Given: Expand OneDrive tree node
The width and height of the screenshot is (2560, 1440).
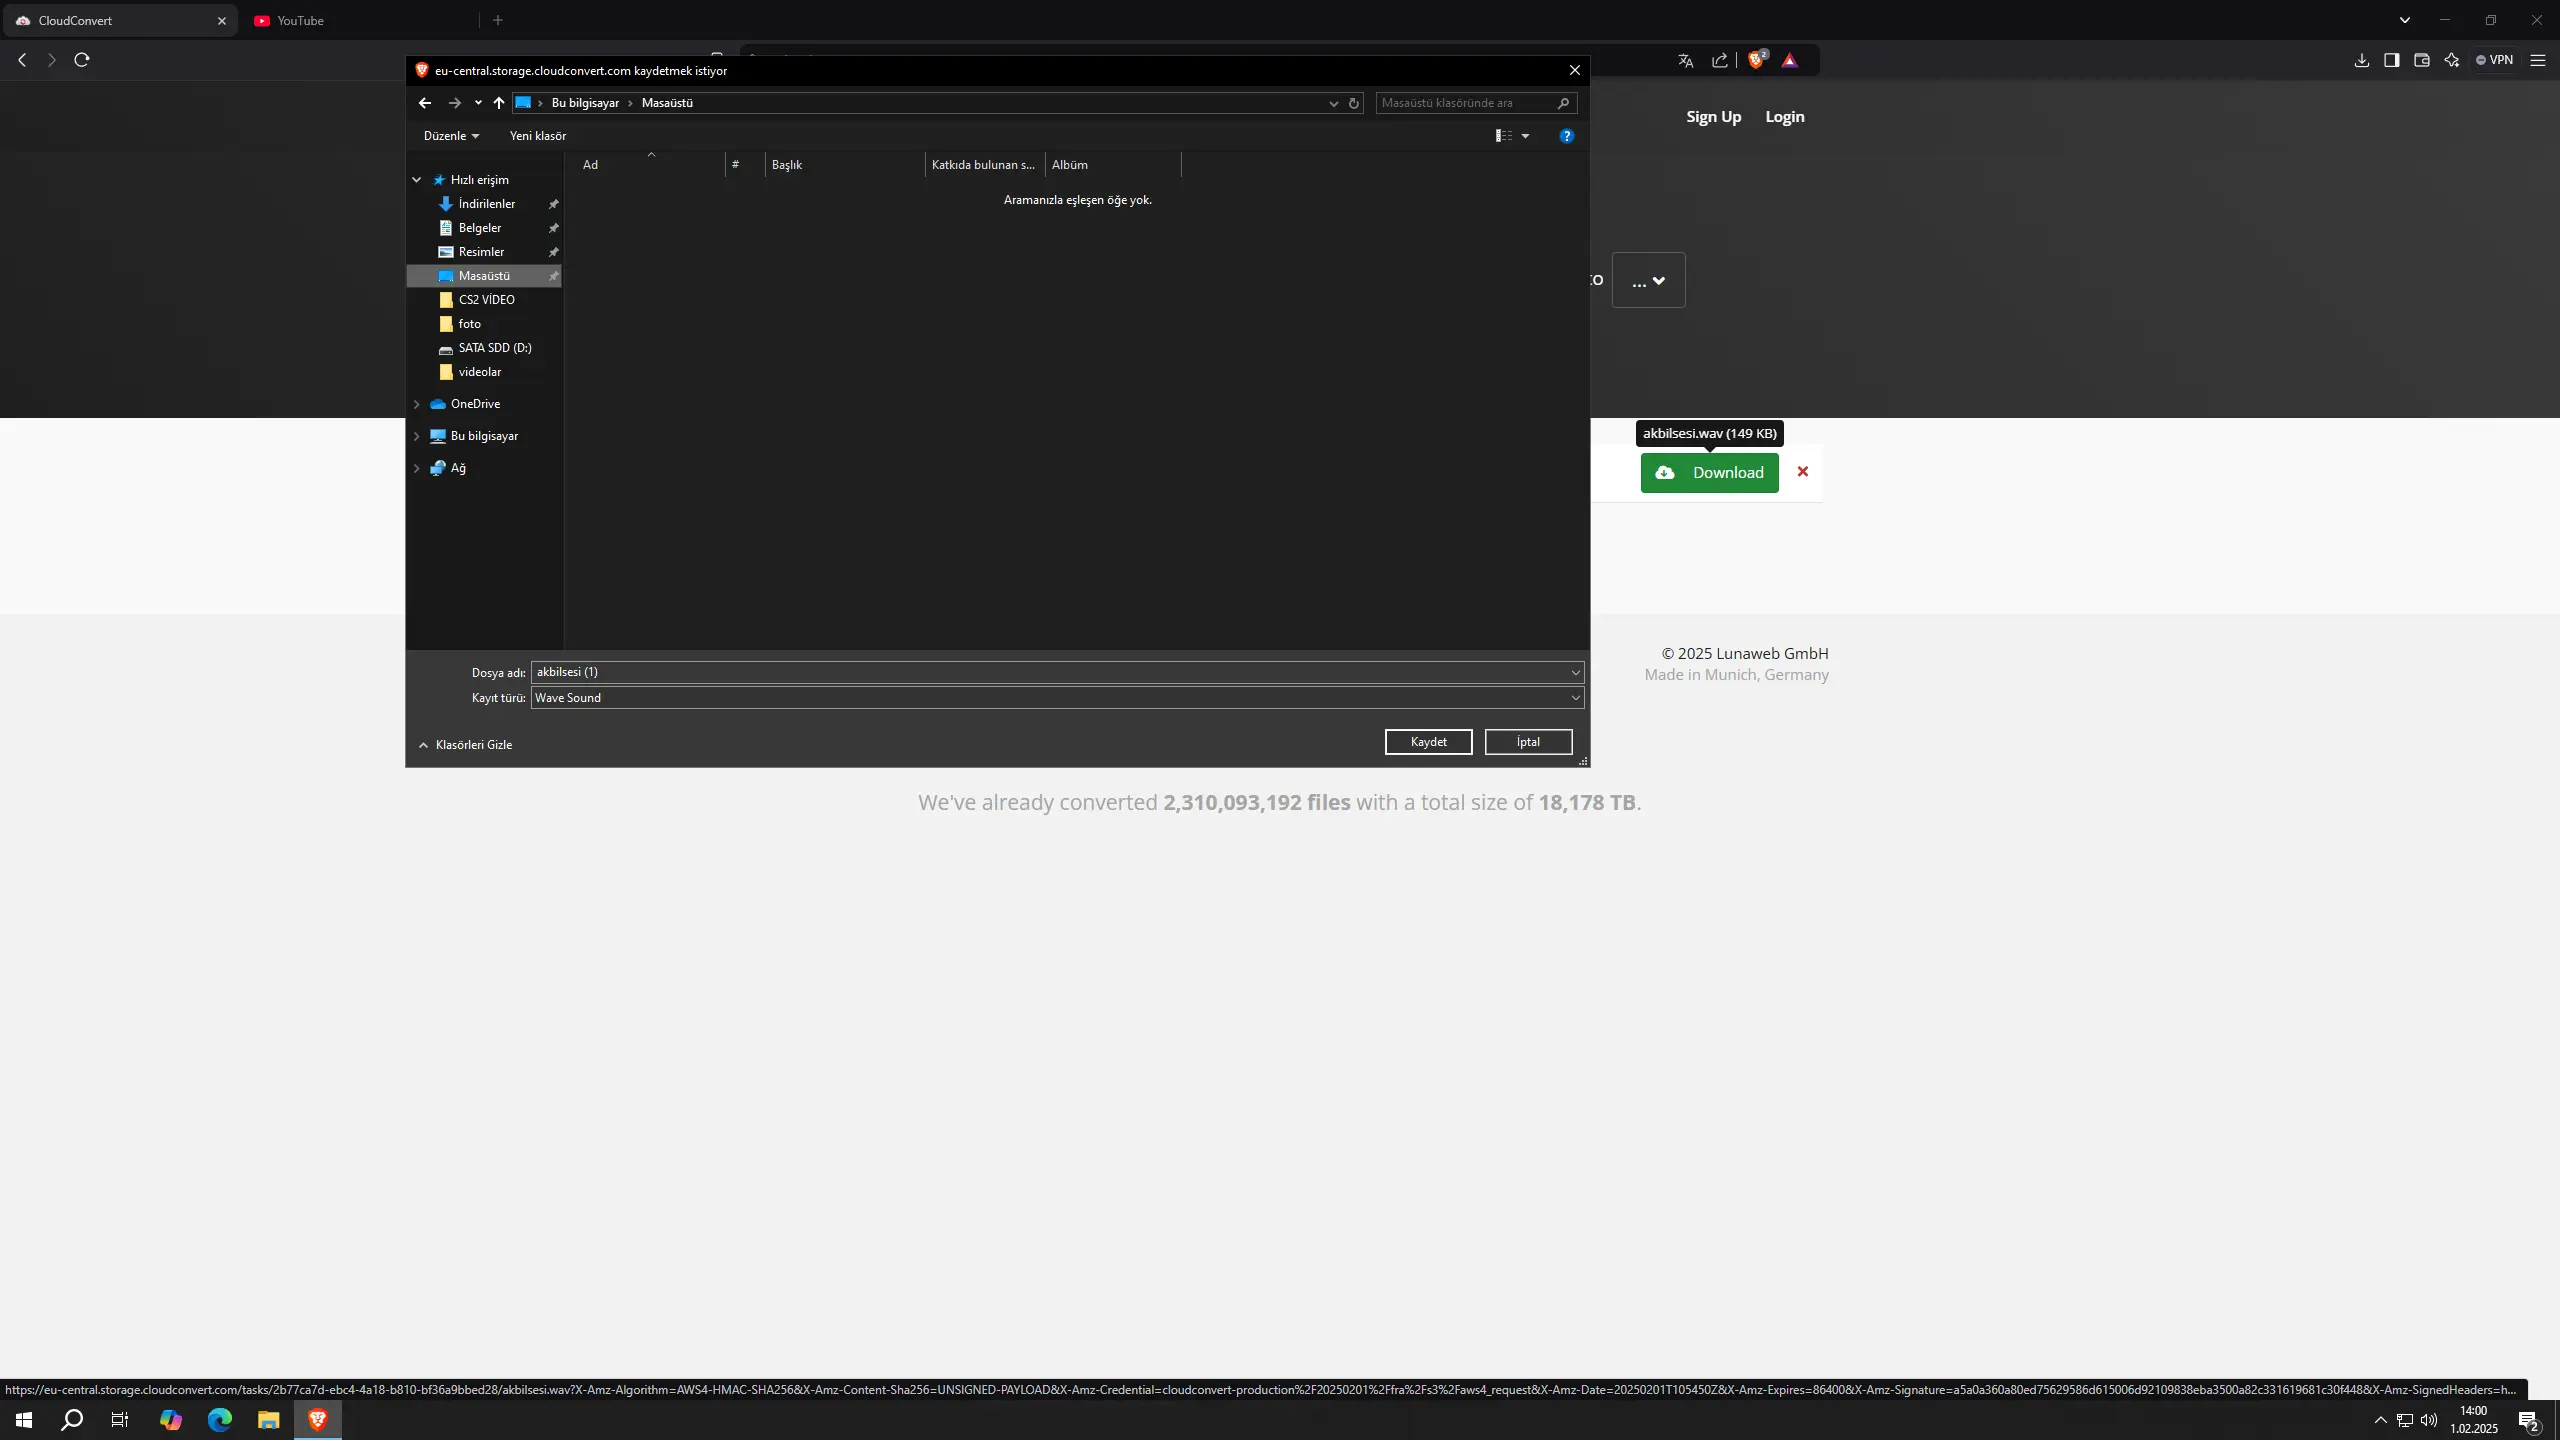Looking at the screenshot, I should 417,404.
